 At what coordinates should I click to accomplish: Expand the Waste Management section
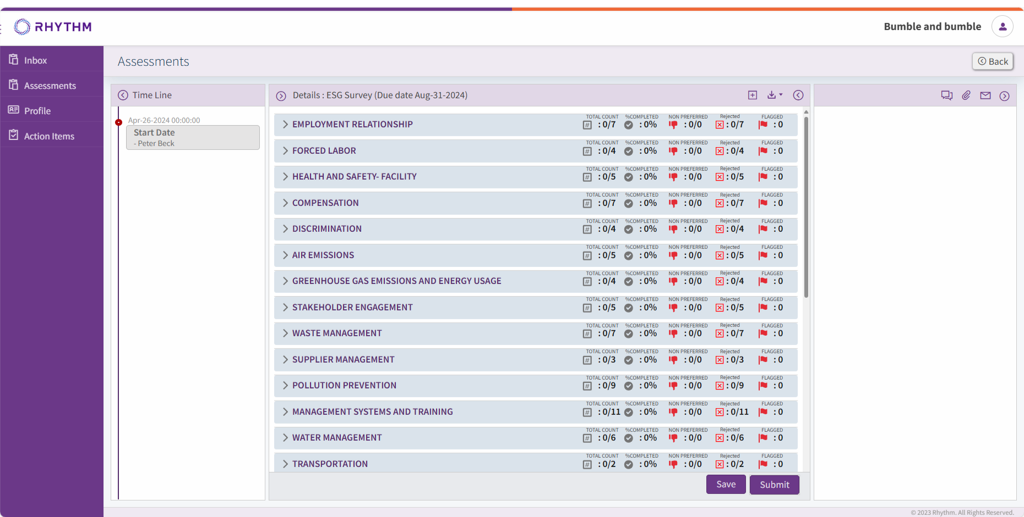point(285,333)
